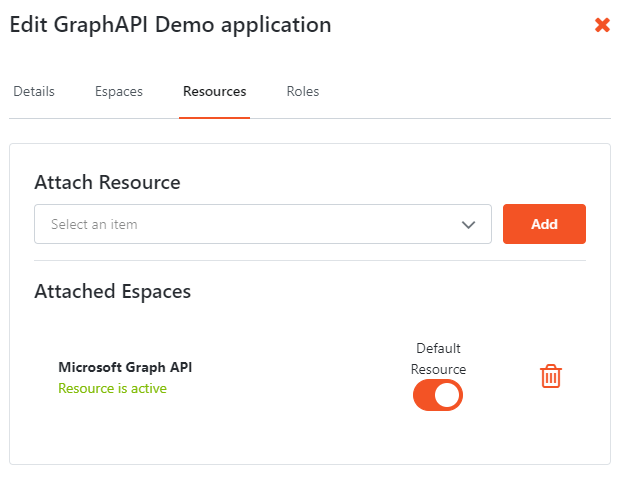Click the white knob on the toggle

point(447,396)
